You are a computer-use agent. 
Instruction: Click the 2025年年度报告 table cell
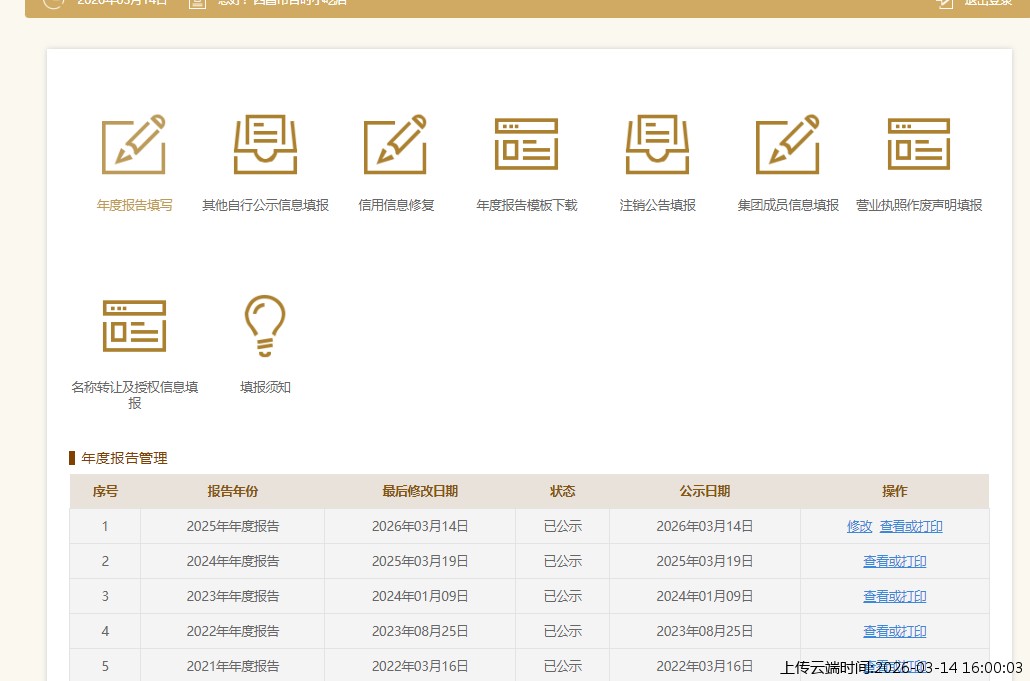[x=233, y=527]
